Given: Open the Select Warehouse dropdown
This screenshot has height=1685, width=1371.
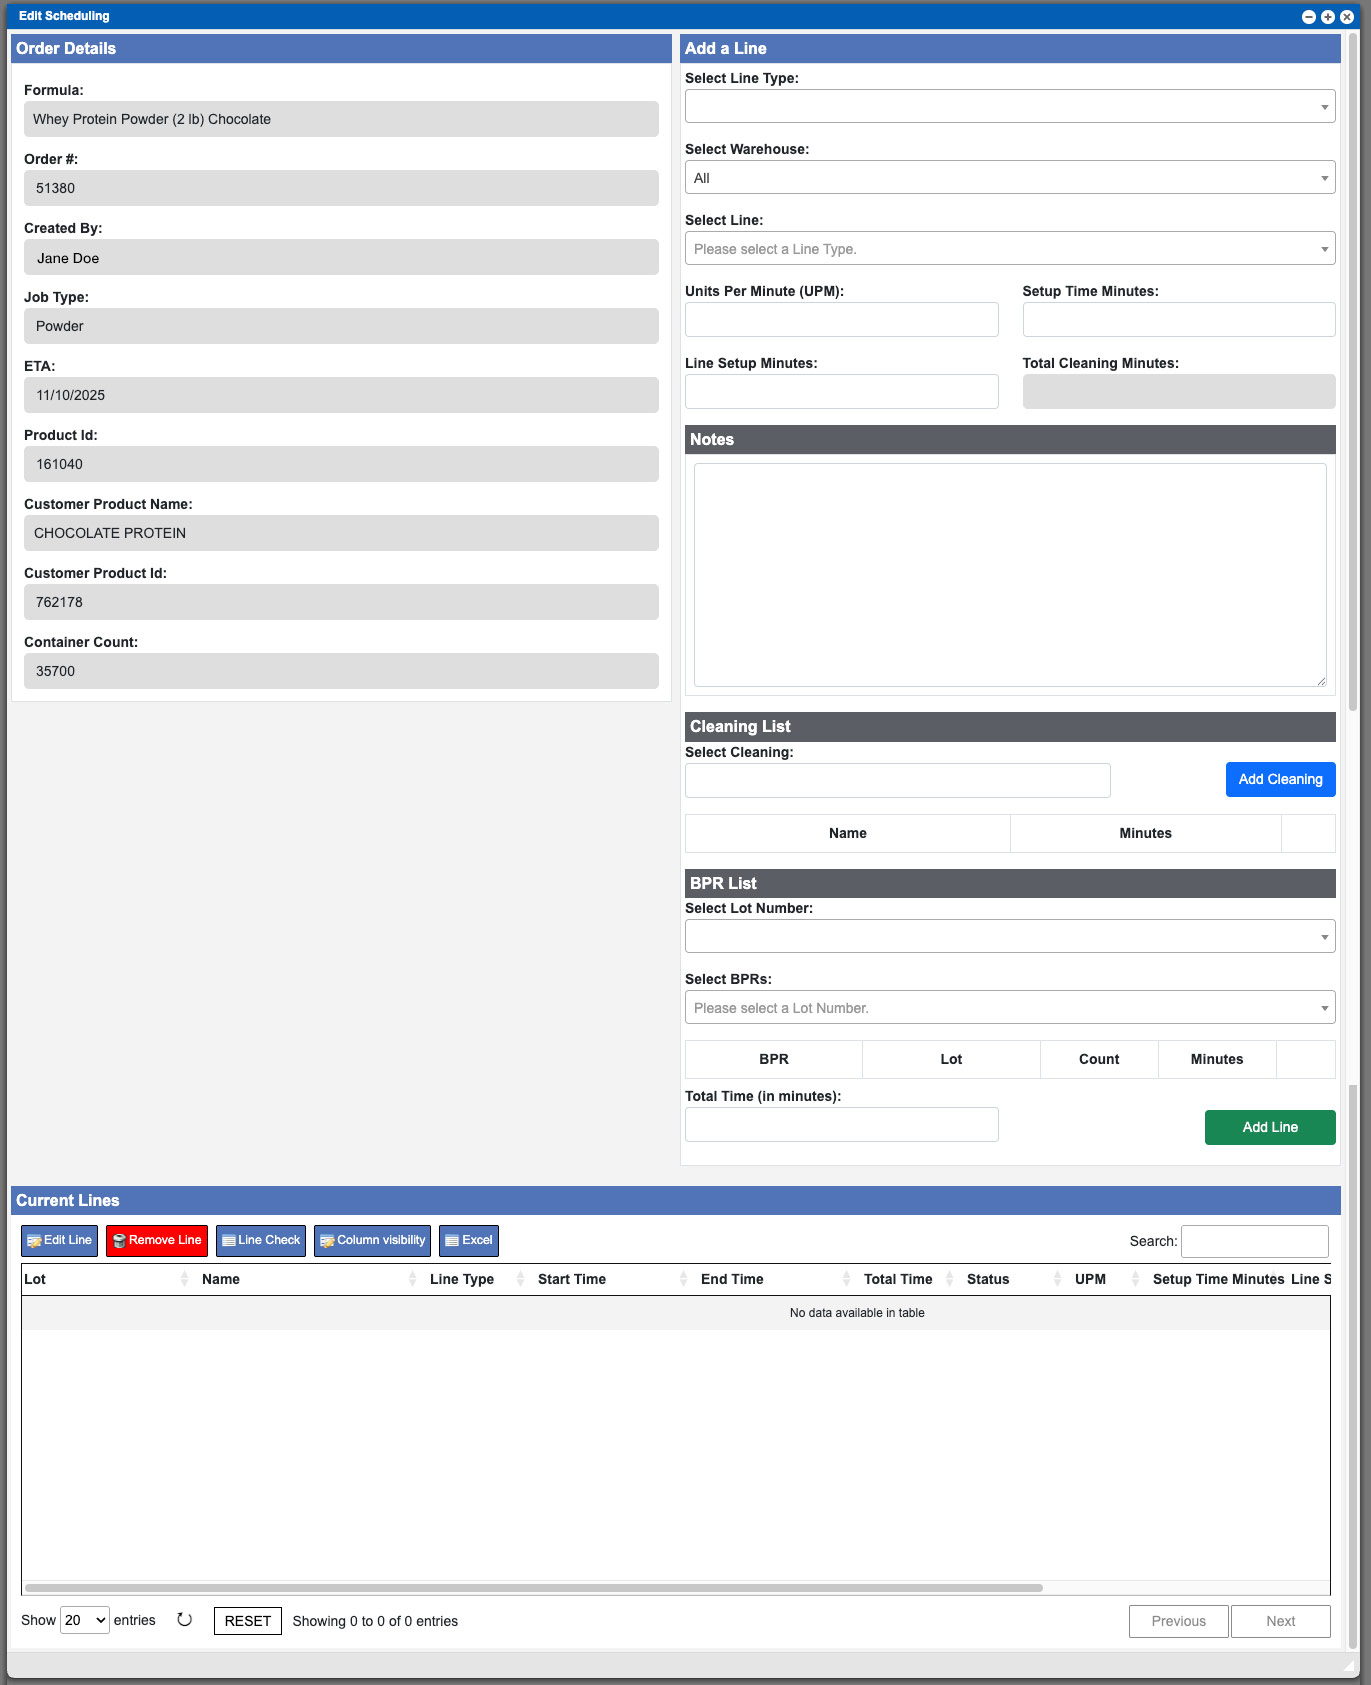Looking at the screenshot, I should [x=1009, y=178].
